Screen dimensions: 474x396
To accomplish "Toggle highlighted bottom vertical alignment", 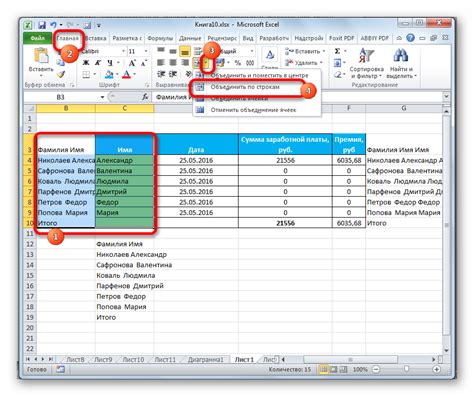I will pyautogui.click(x=185, y=51).
